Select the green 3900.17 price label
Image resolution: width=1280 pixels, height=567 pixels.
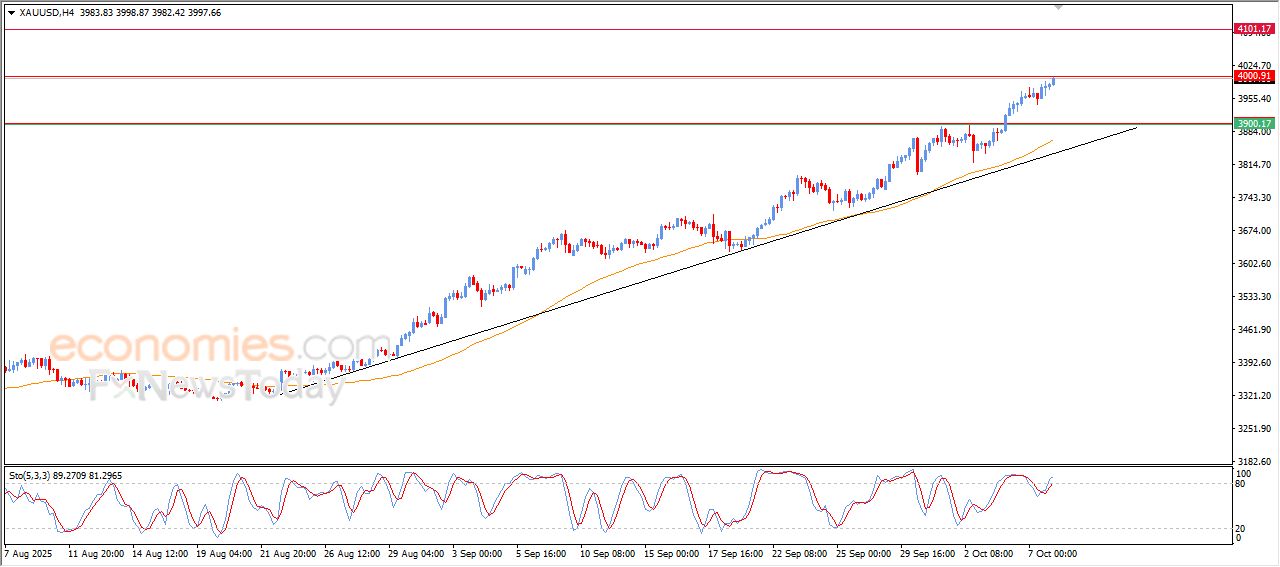point(1253,124)
